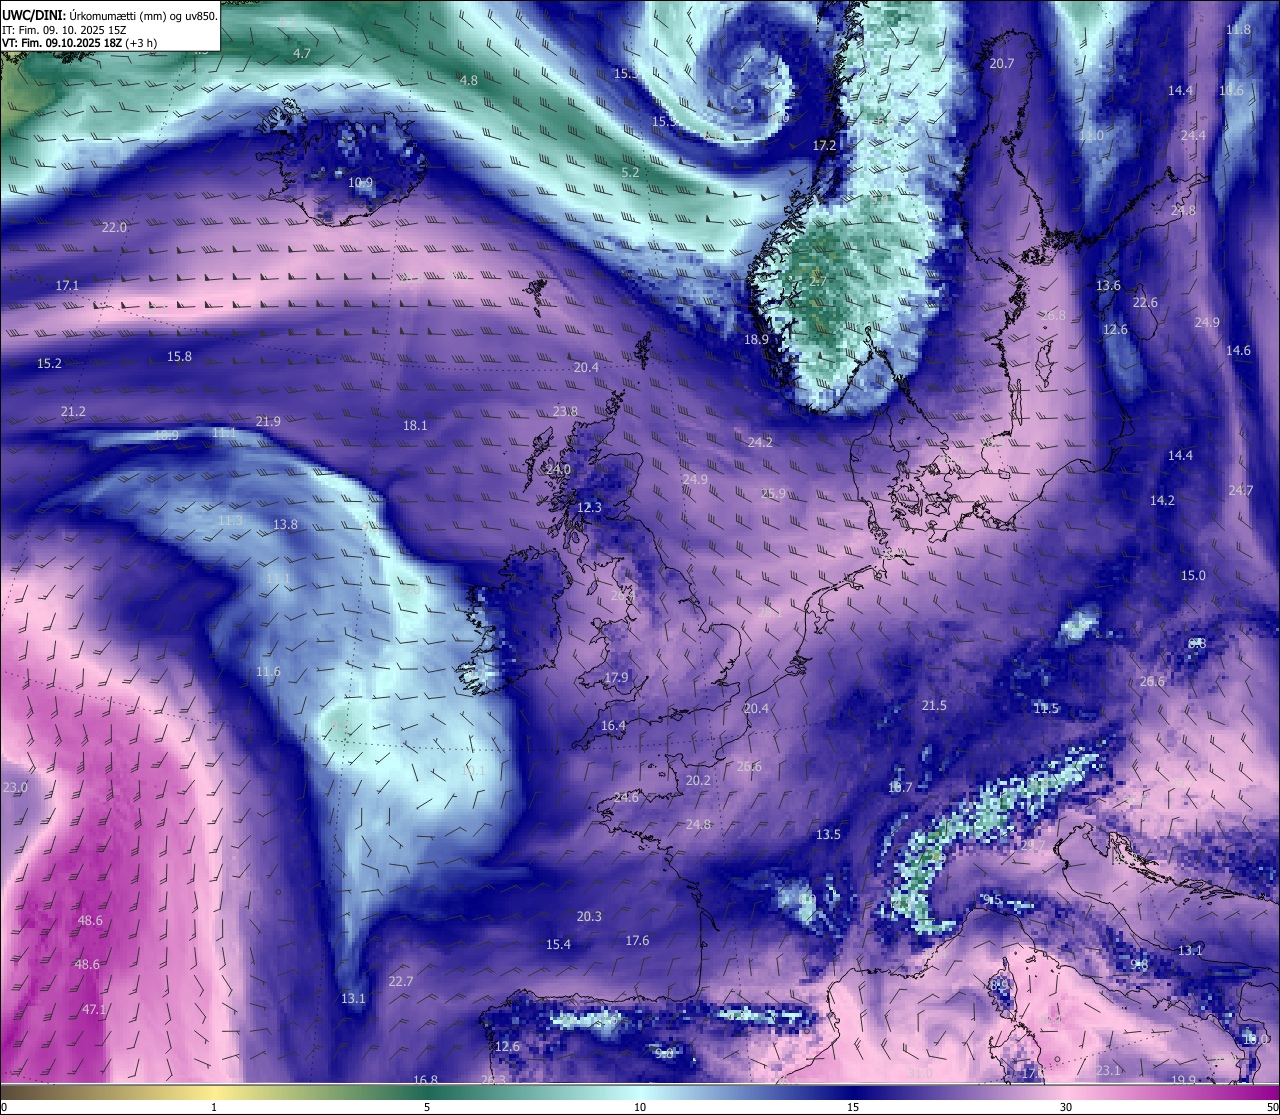
Task: Click the value 25.9 in the North Sea
Action: [773, 493]
